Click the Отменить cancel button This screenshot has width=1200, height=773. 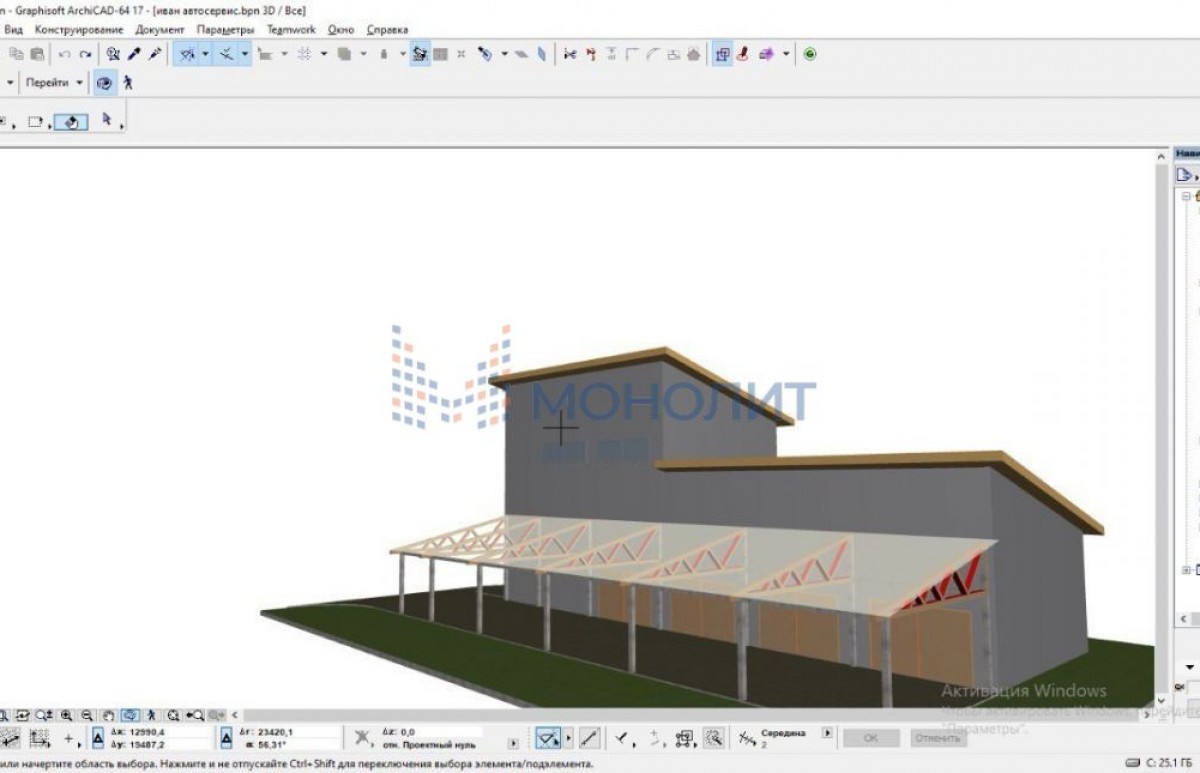pos(938,738)
